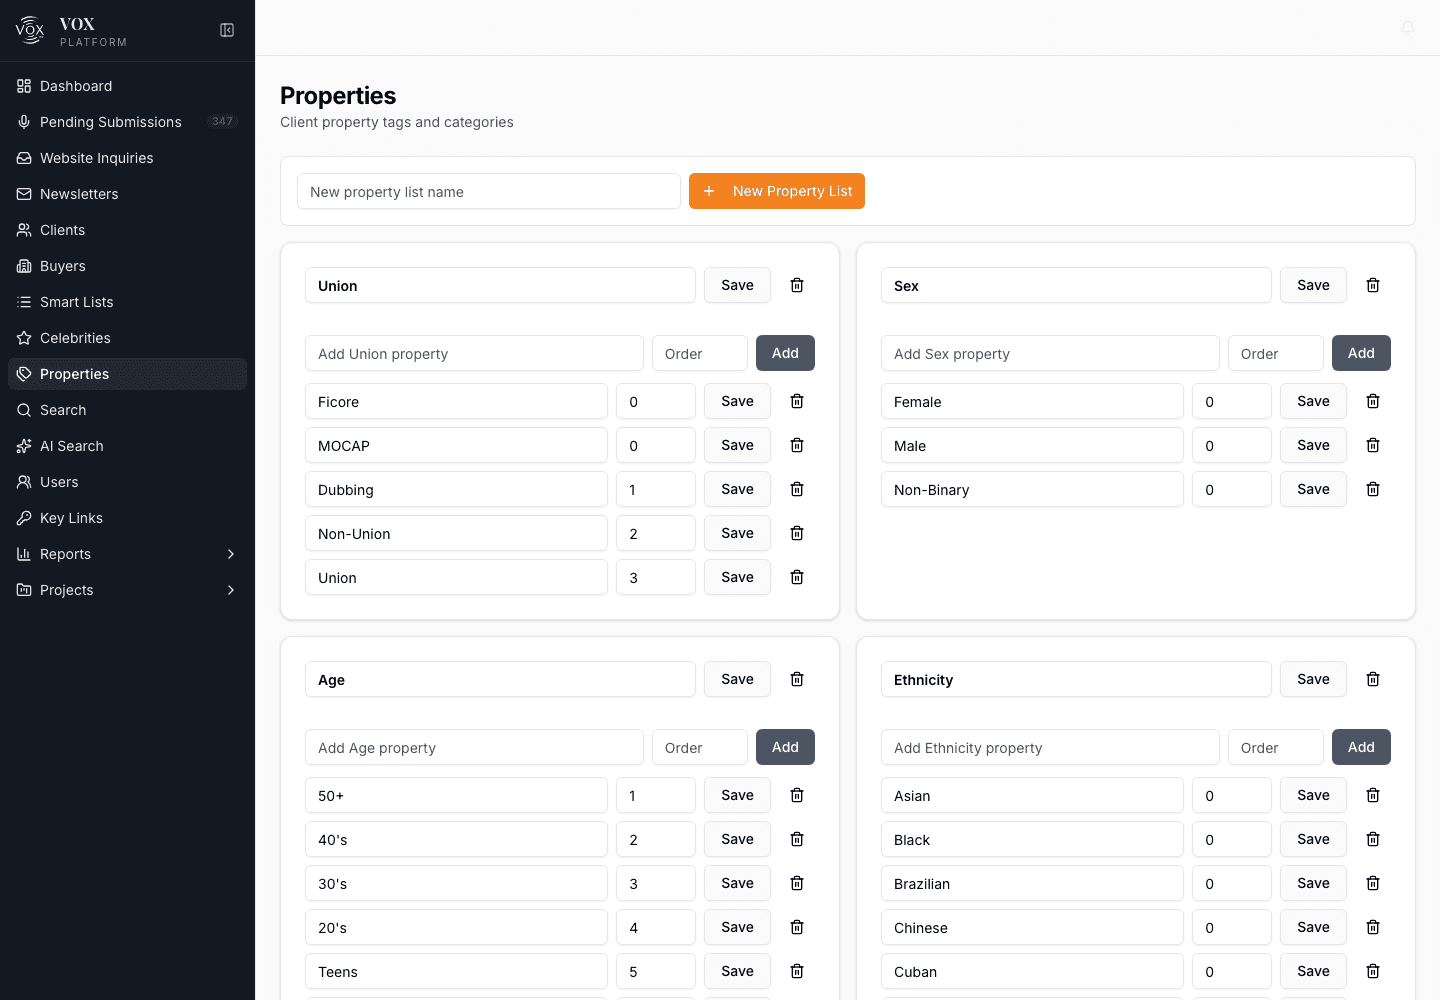1440x1000 pixels.
Task: Open notifications bell icon
Action: [x=1407, y=28]
